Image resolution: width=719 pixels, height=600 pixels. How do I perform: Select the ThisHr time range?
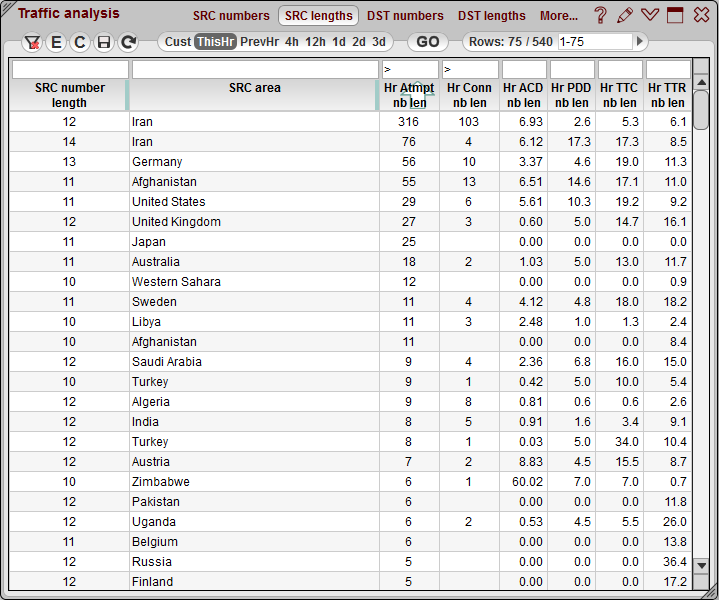click(215, 42)
